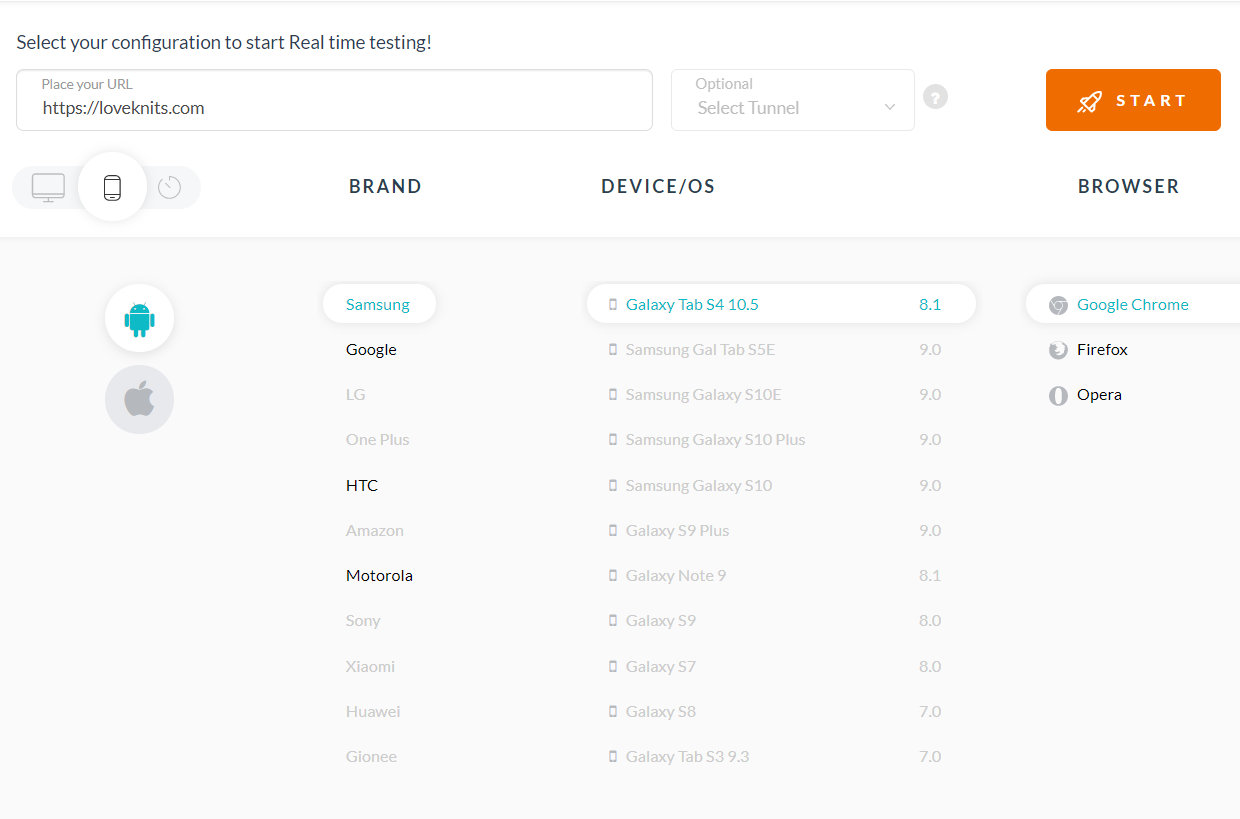This screenshot has width=1240, height=819.
Task: Switch to desktop testing mode icon
Action: (48, 187)
